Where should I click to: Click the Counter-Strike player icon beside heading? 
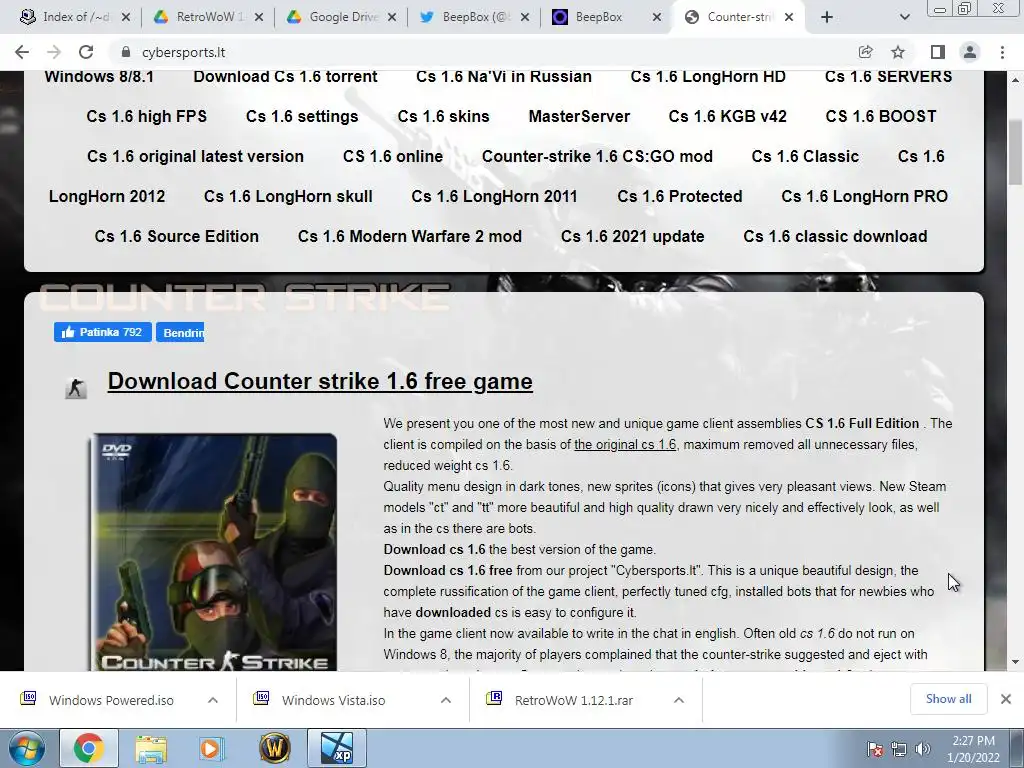76,388
